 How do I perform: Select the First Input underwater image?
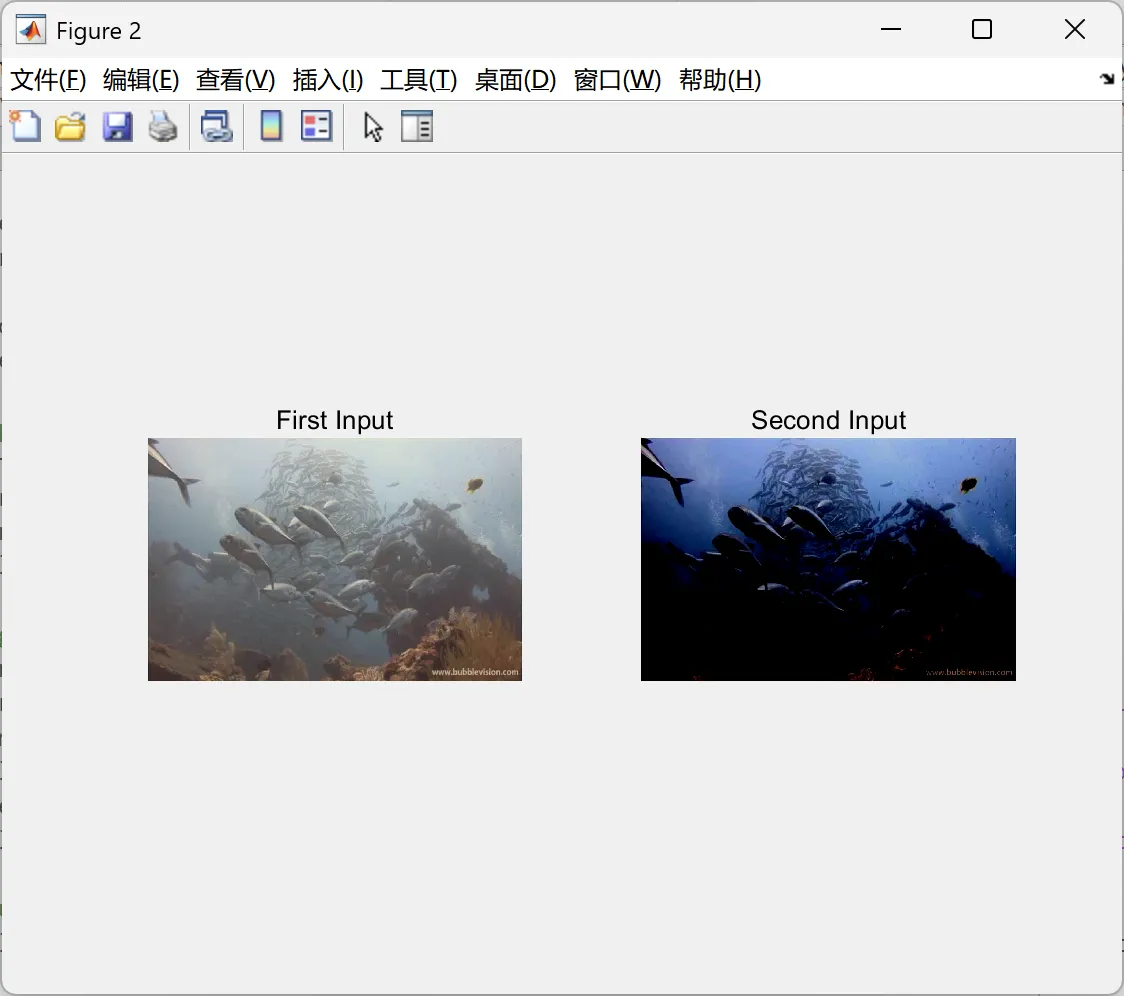point(335,559)
